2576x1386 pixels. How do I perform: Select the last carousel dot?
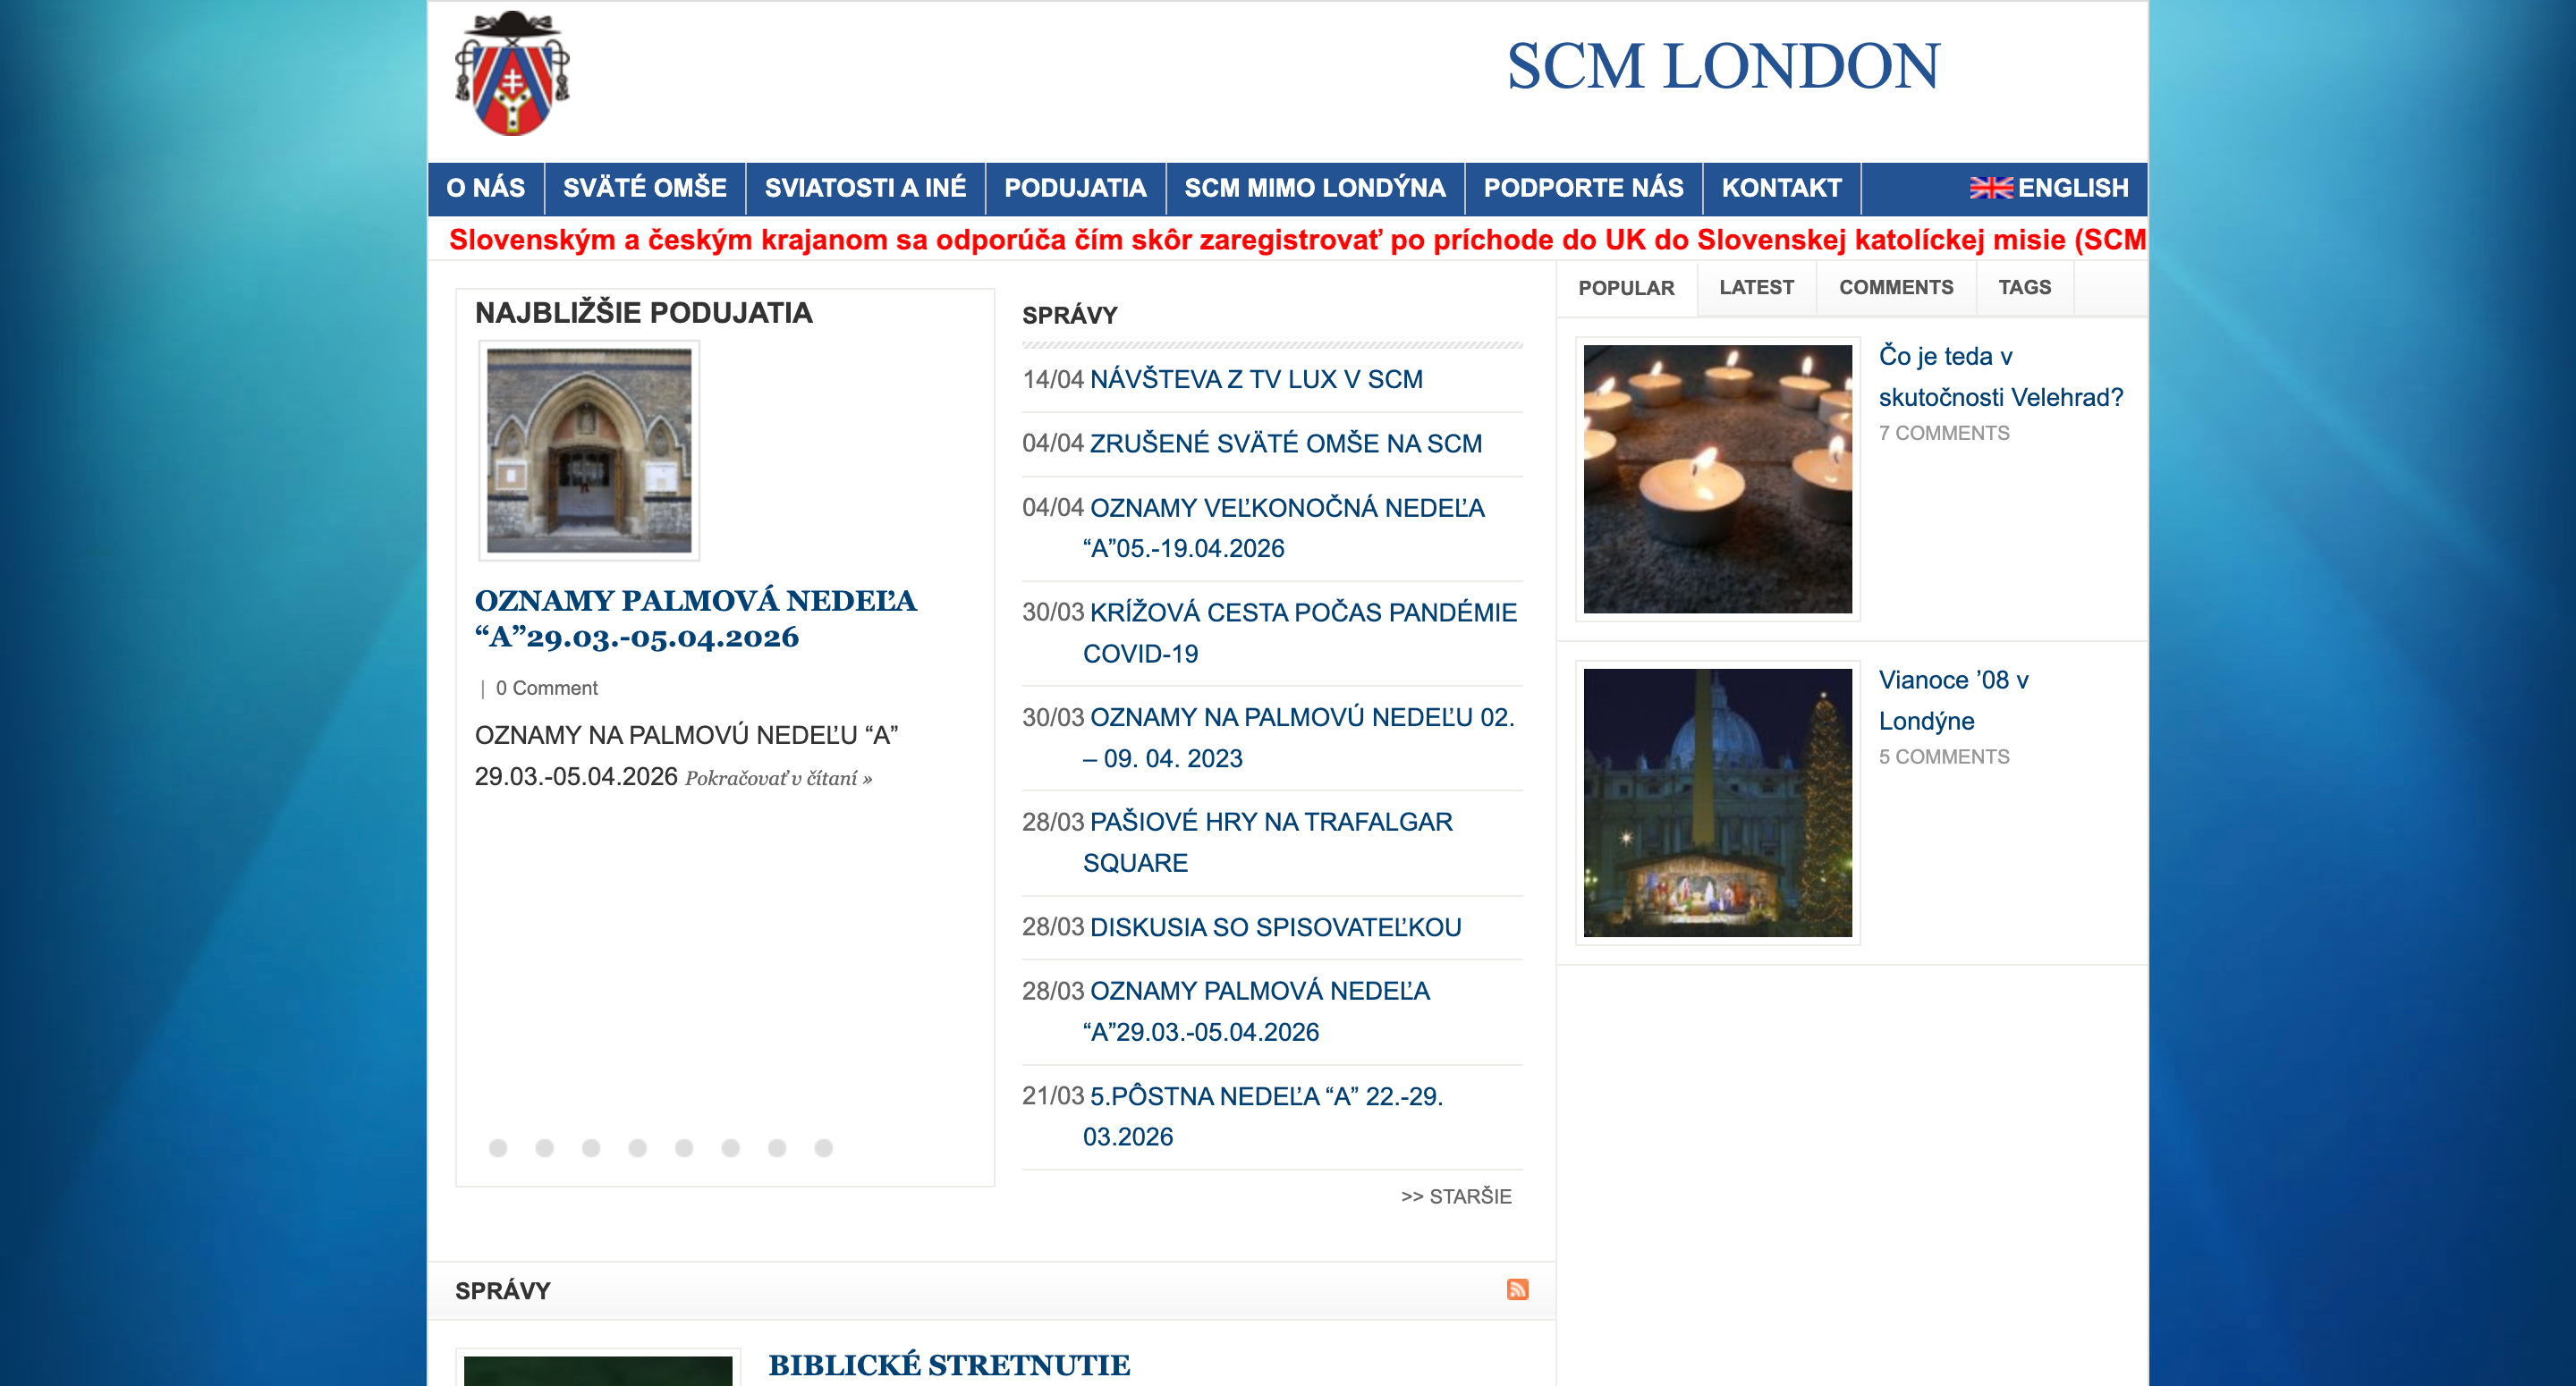(823, 1147)
